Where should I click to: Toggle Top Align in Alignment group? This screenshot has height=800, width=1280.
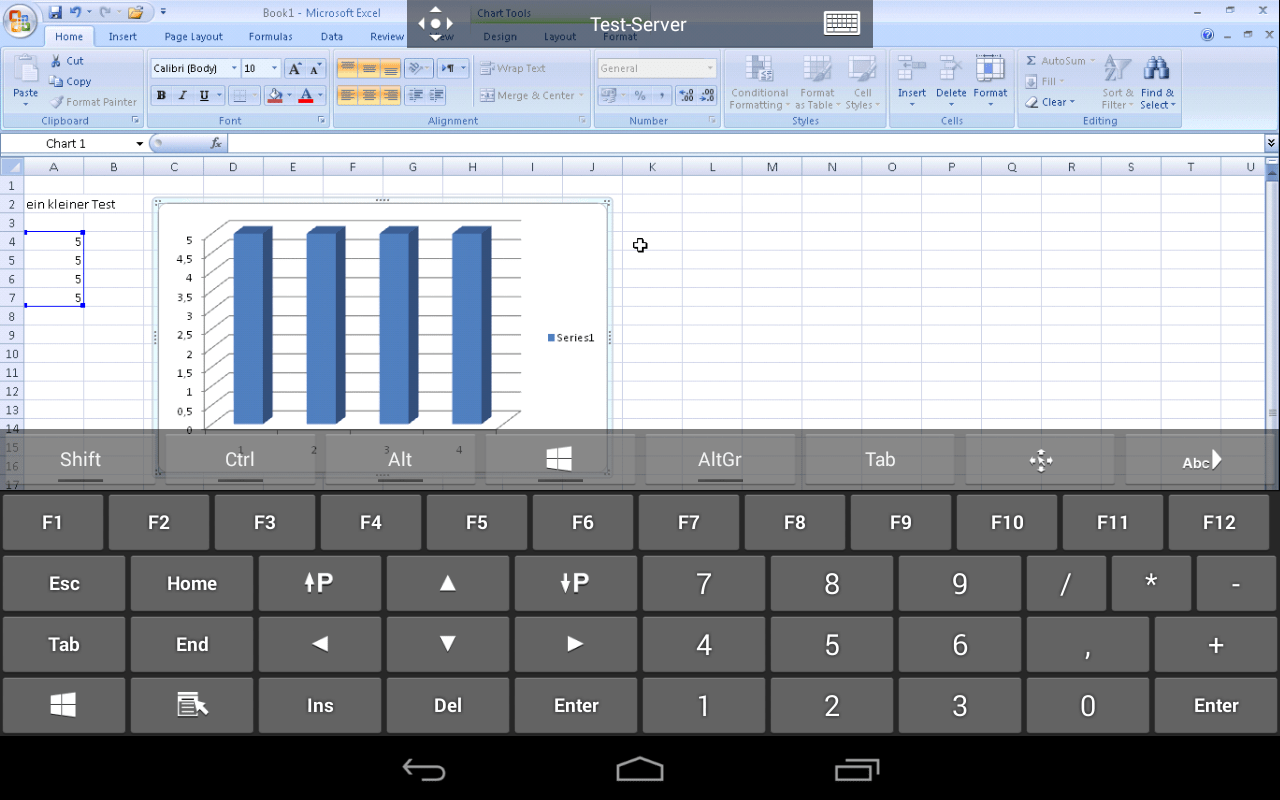347,69
